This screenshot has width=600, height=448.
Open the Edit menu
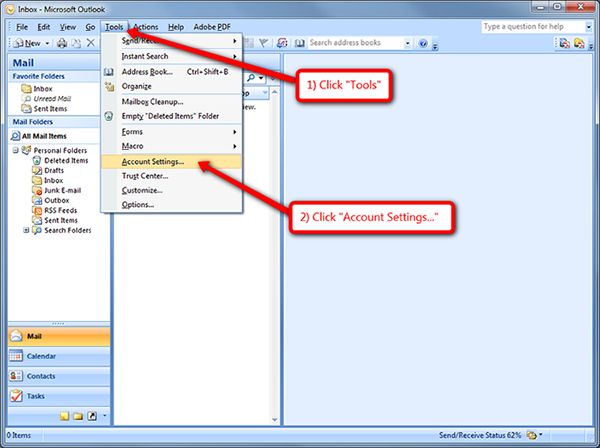pos(44,27)
